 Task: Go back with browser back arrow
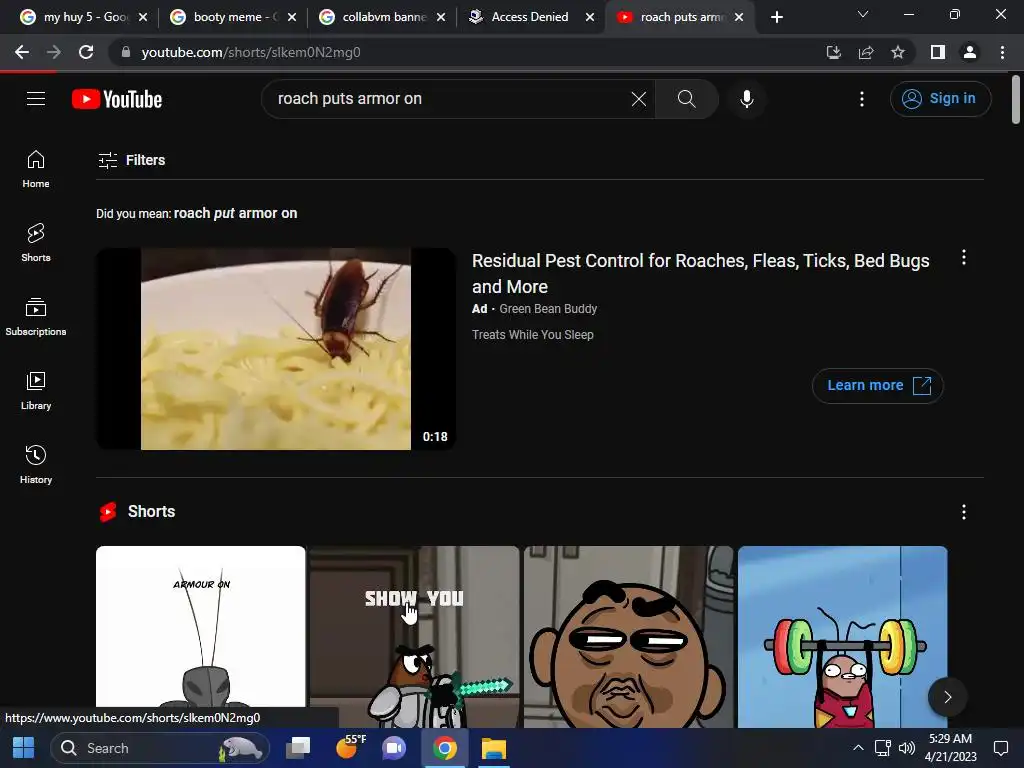pyautogui.click(x=22, y=52)
